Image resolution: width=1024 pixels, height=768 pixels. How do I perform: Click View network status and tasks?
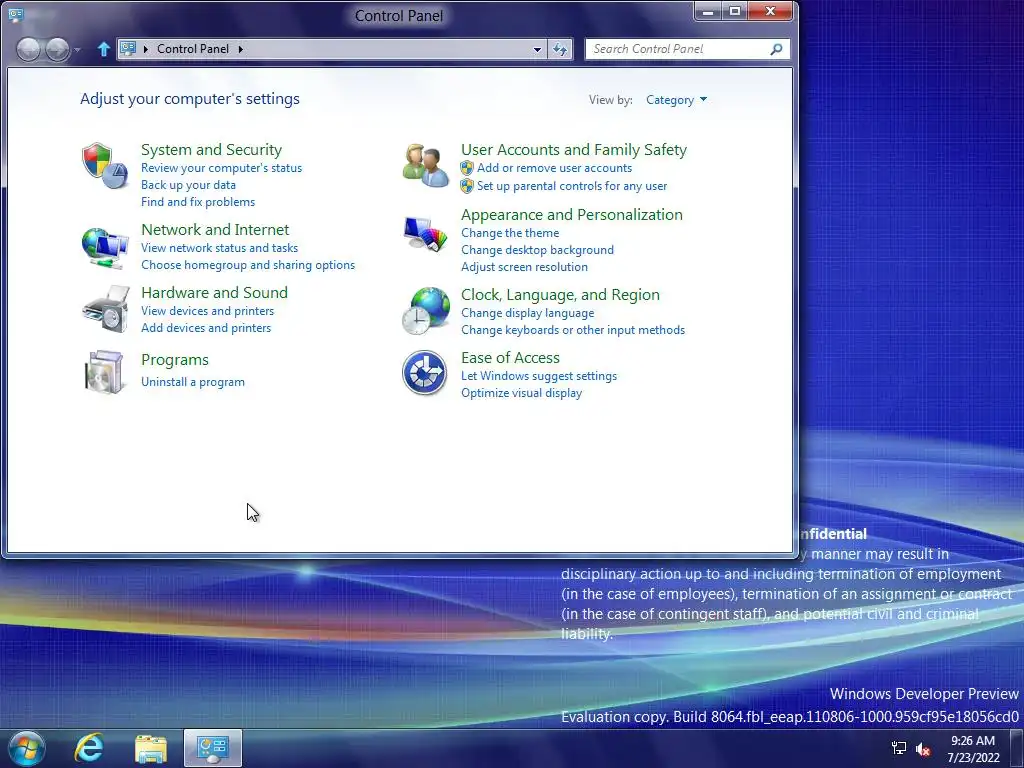219,248
